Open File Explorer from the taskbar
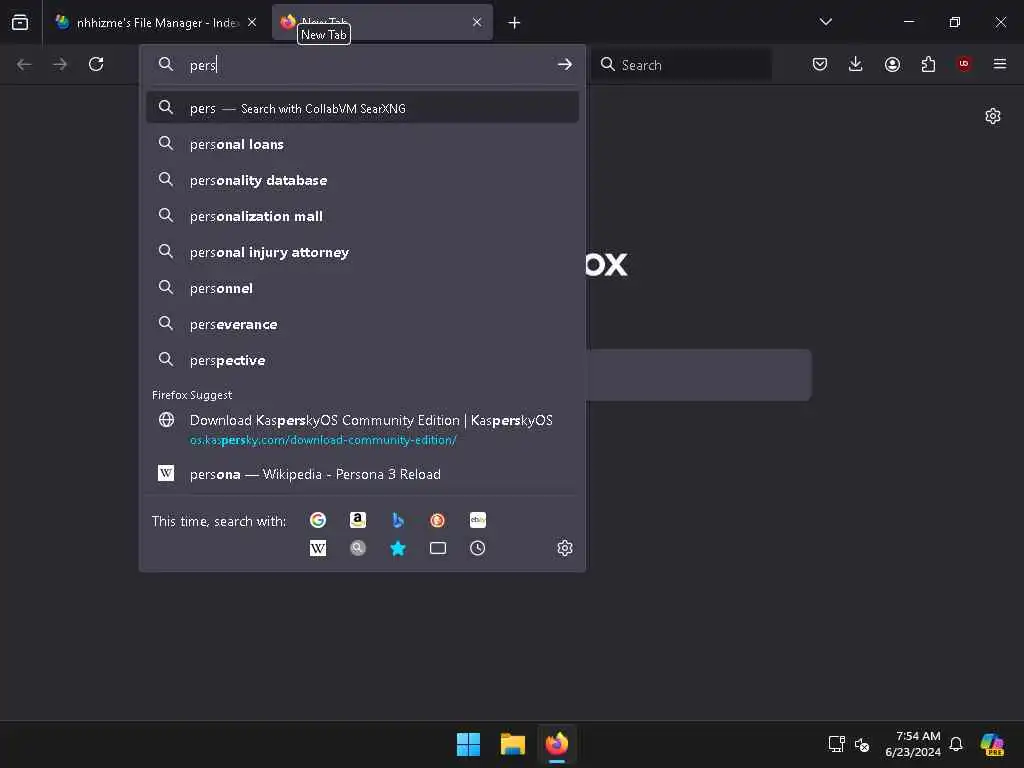1024x768 pixels. coord(513,744)
